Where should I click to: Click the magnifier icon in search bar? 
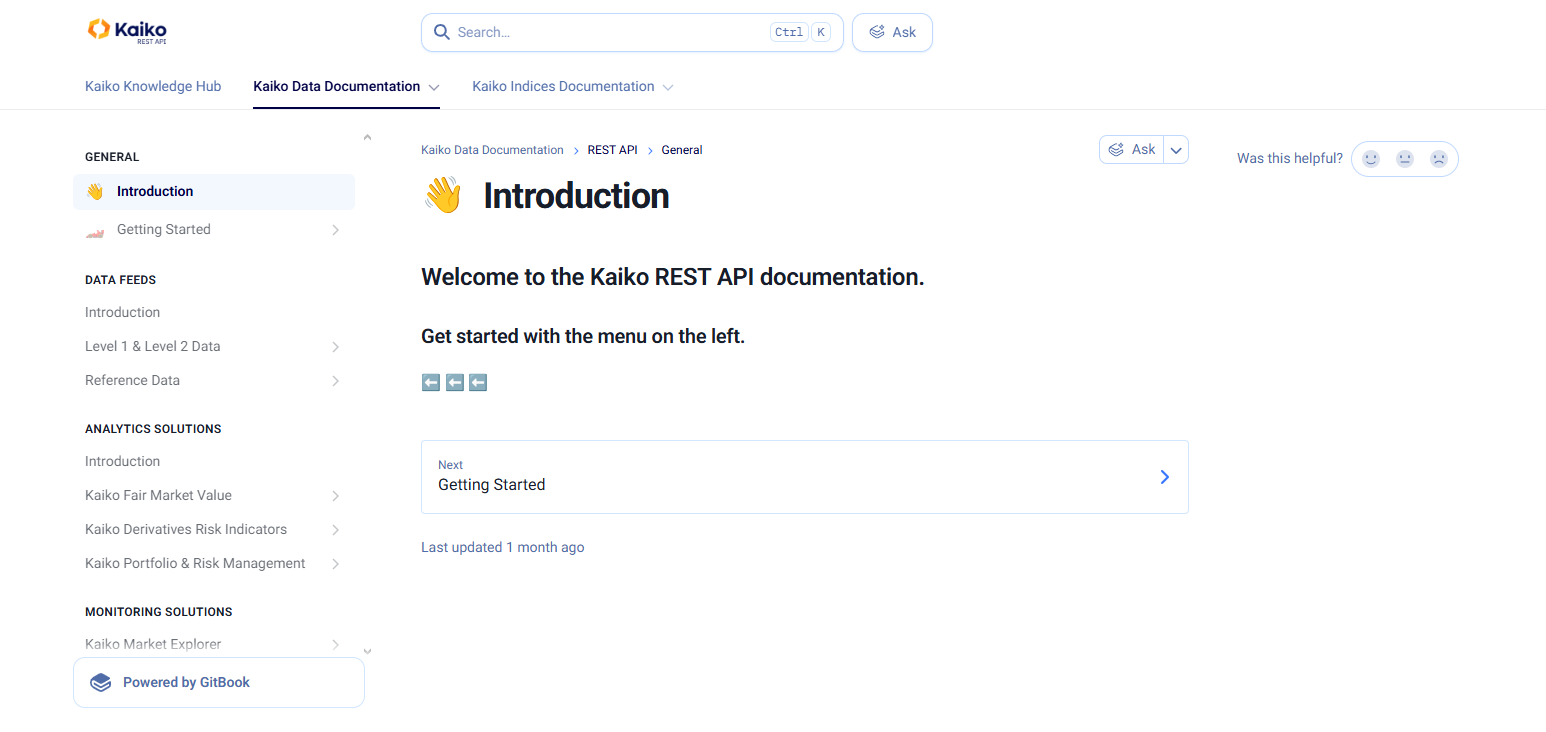coord(441,32)
